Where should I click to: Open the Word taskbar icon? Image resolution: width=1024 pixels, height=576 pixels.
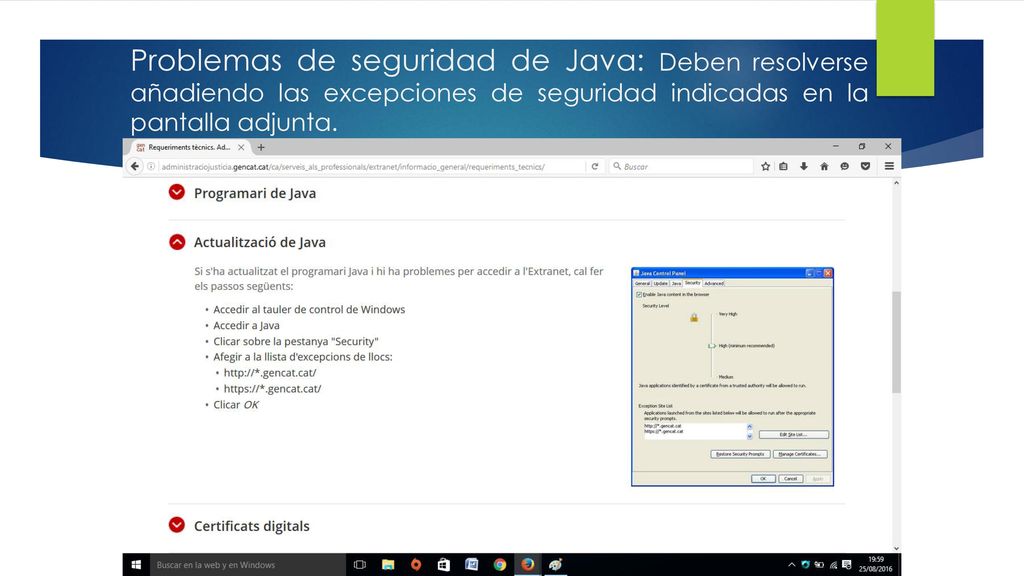tap(472, 565)
